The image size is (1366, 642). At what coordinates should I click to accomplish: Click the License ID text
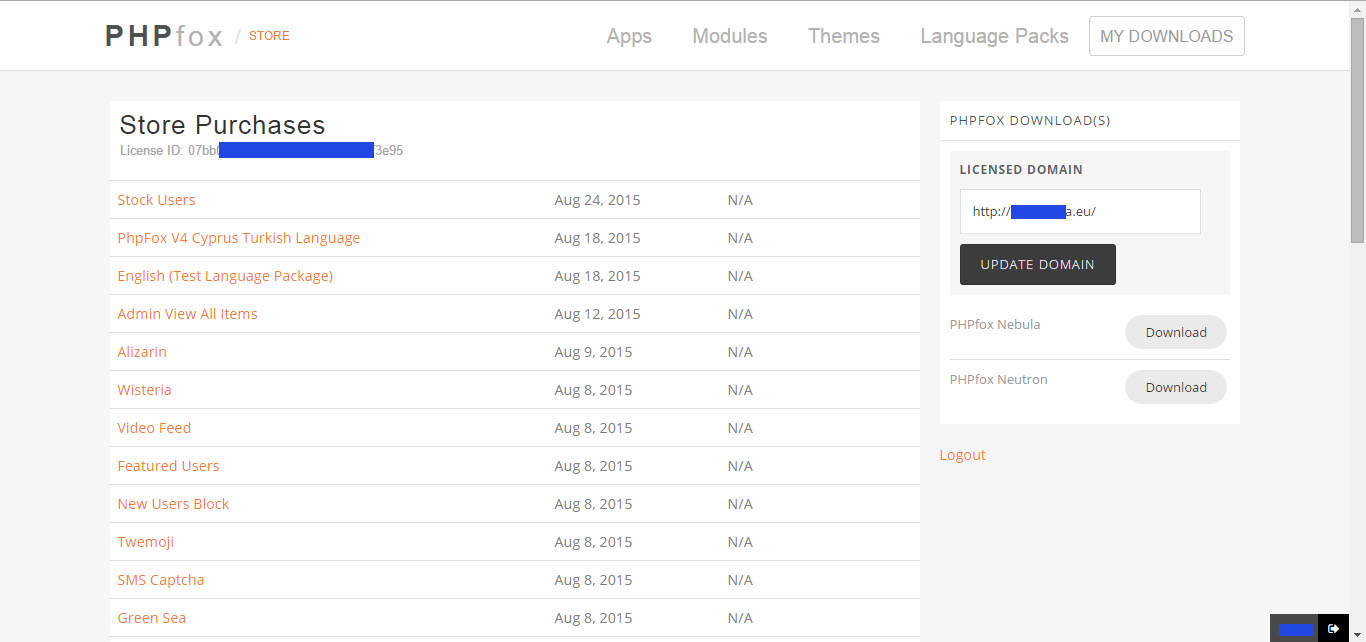point(261,151)
